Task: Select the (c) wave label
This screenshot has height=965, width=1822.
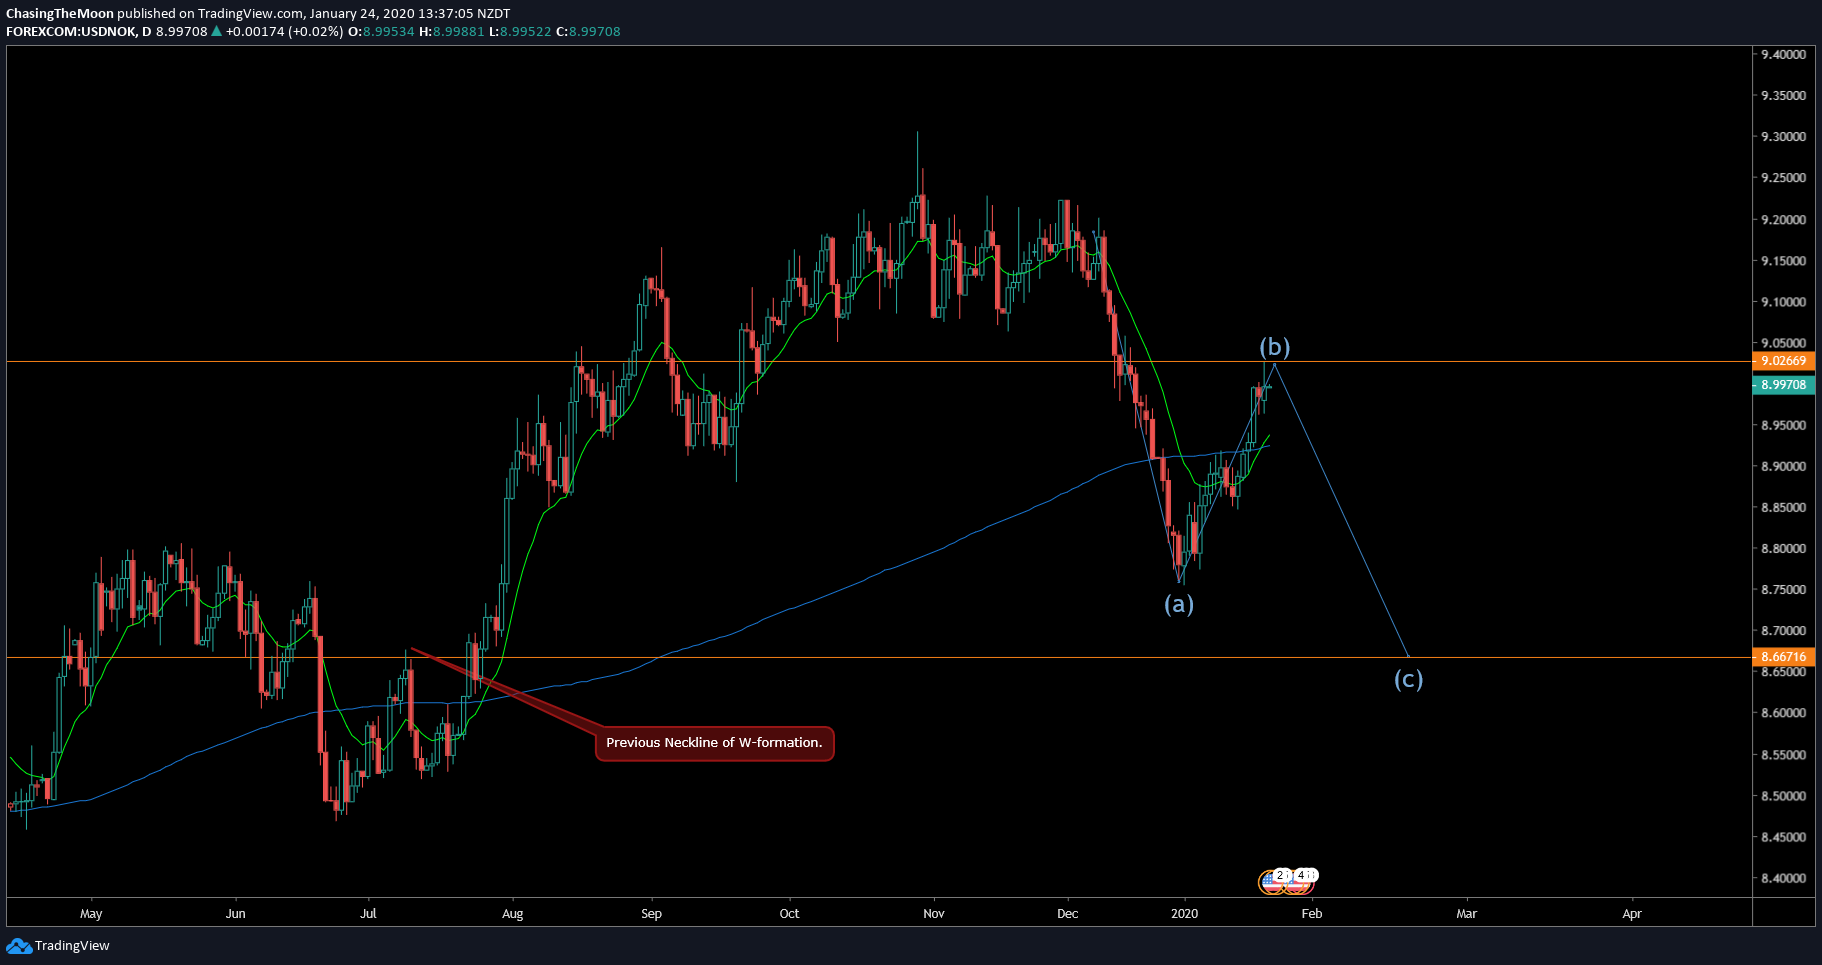Action: tap(1408, 680)
